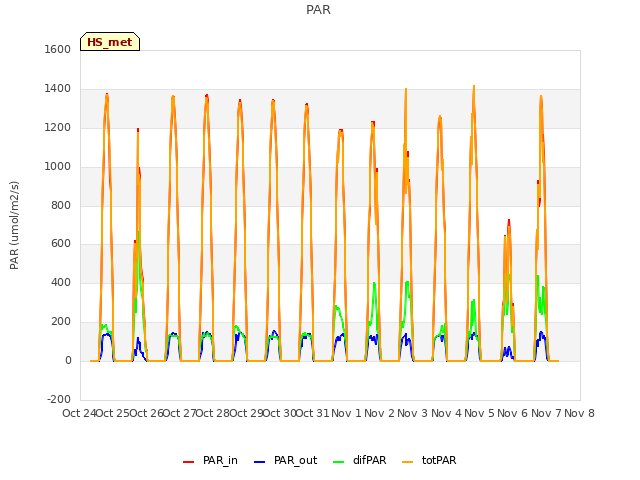Click the 1000 y-axis tick label

pyautogui.click(x=58, y=167)
